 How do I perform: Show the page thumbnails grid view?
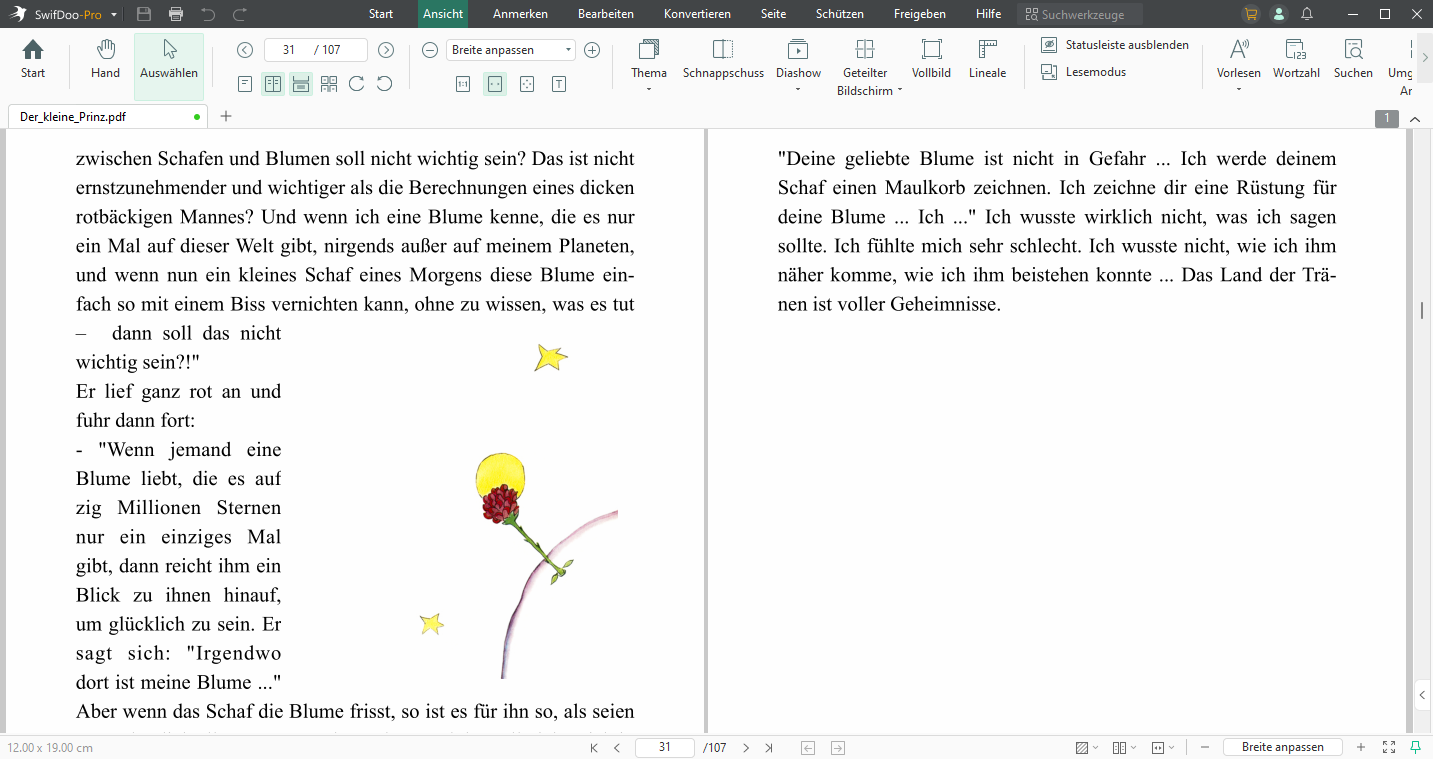click(x=329, y=84)
